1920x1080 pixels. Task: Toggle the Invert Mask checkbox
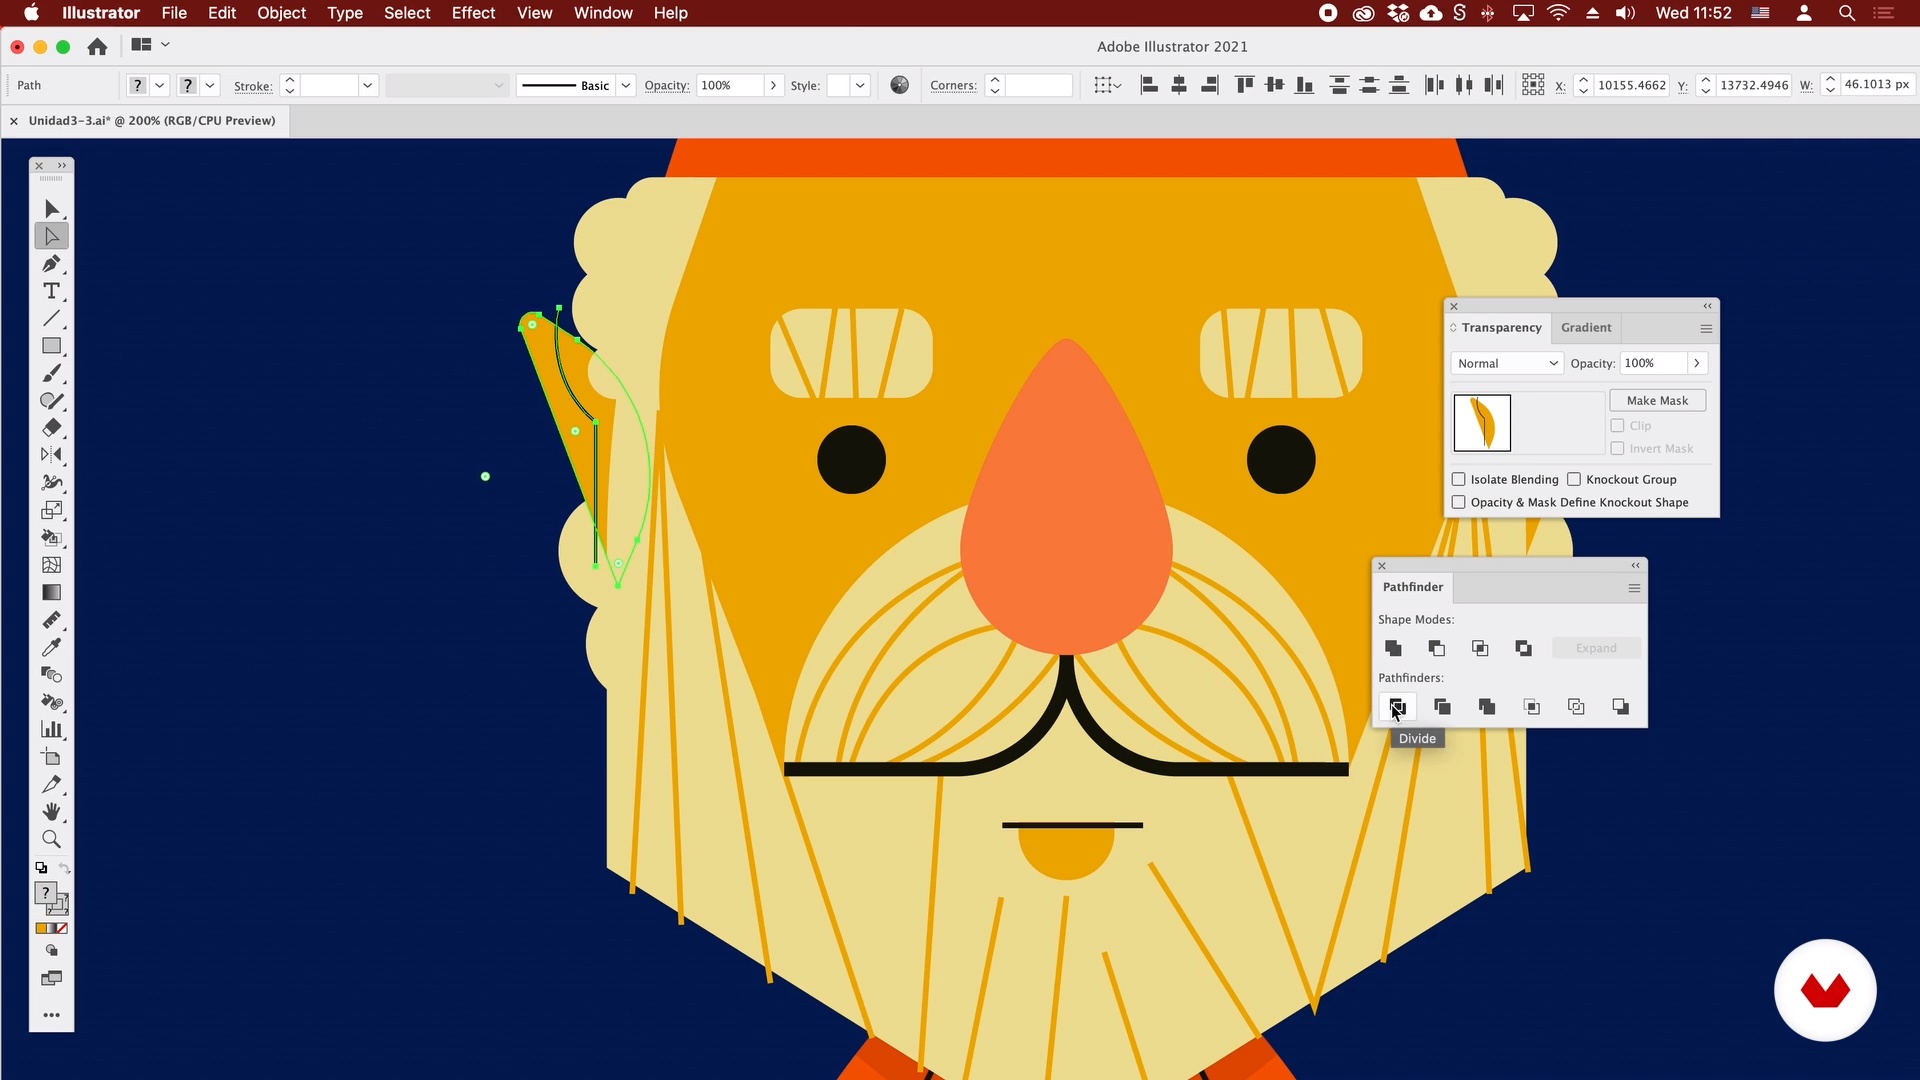click(x=1617, y=448)
